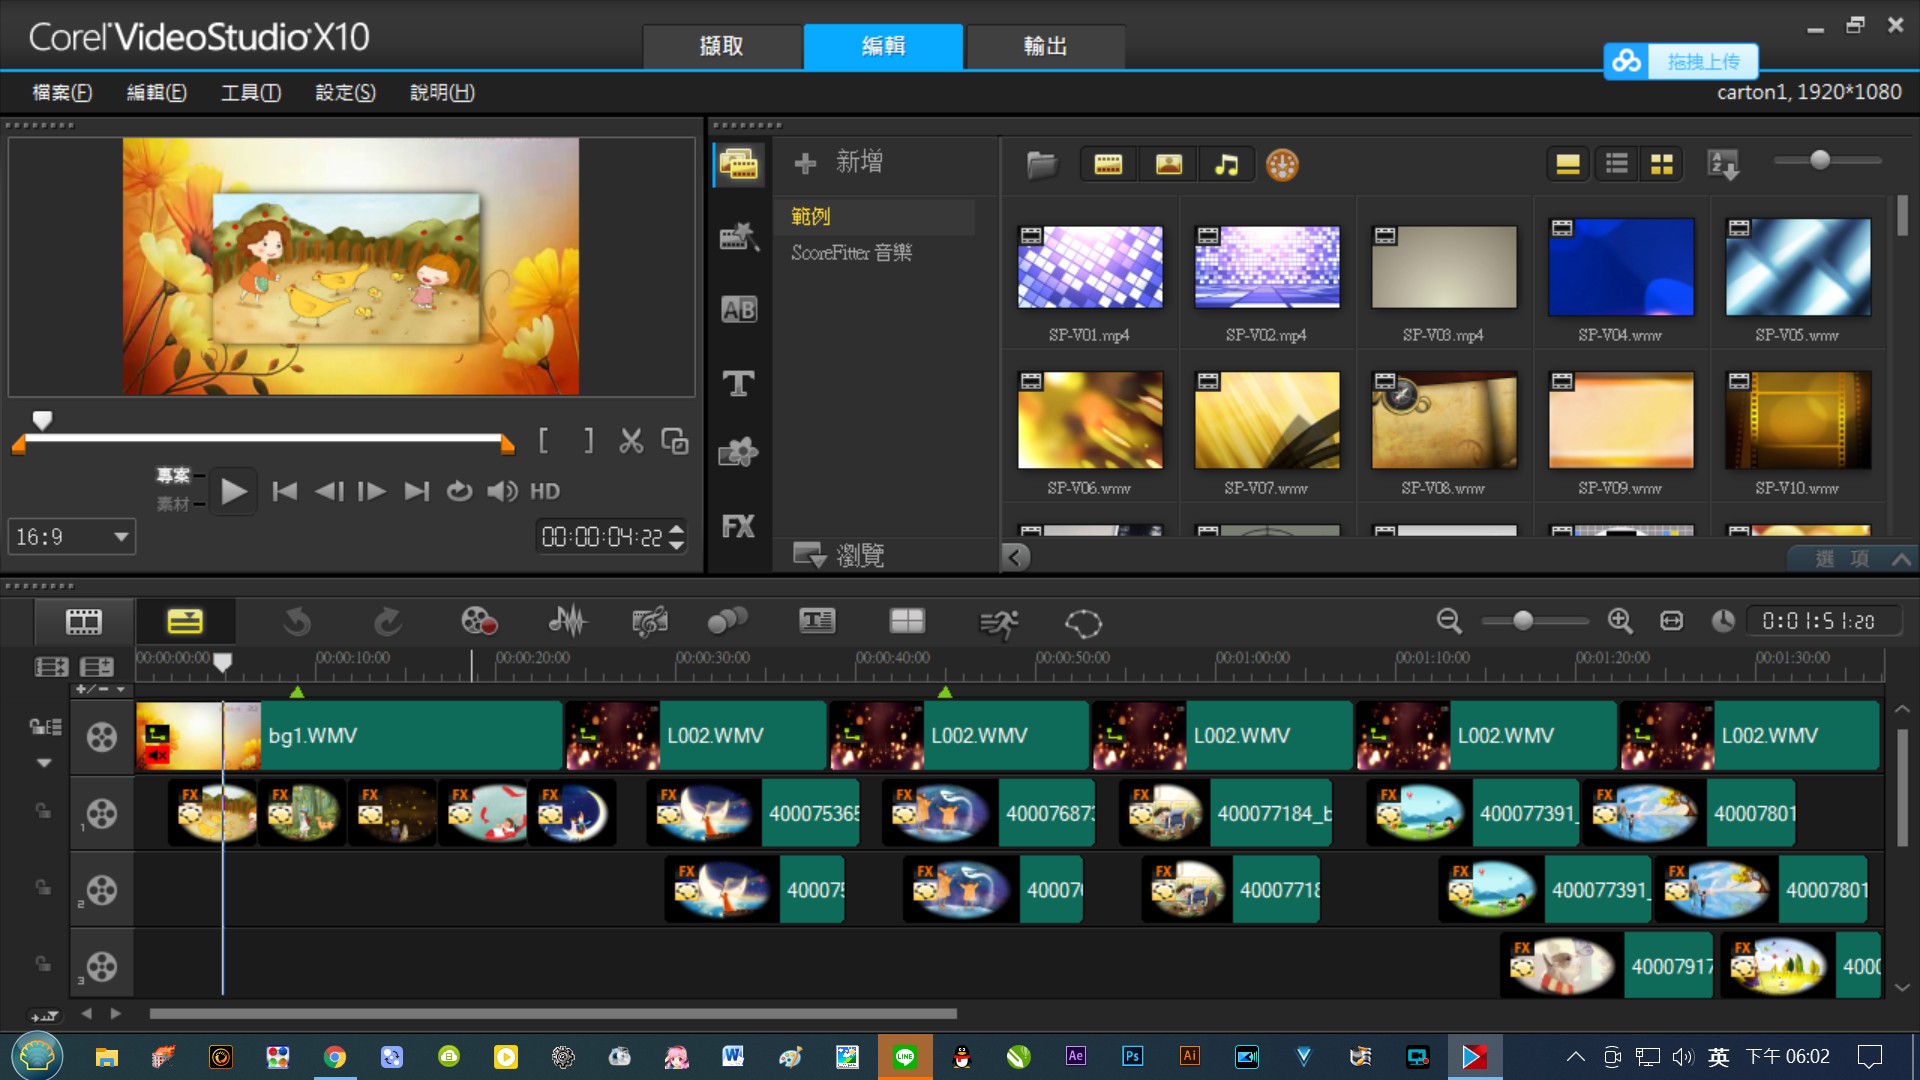
Task: Open the 設定(S) menu
Action: click(x=345, y=92)
